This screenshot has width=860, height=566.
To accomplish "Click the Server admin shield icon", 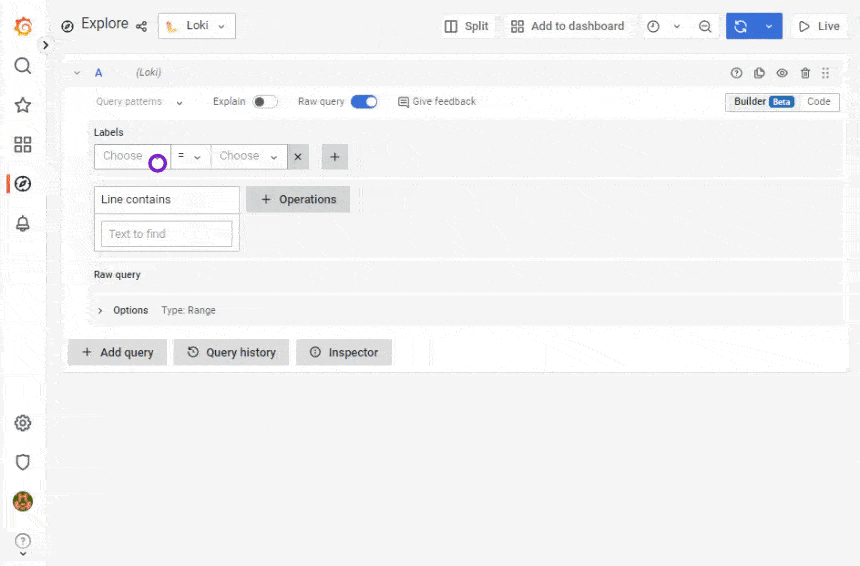I will point(22,462).
